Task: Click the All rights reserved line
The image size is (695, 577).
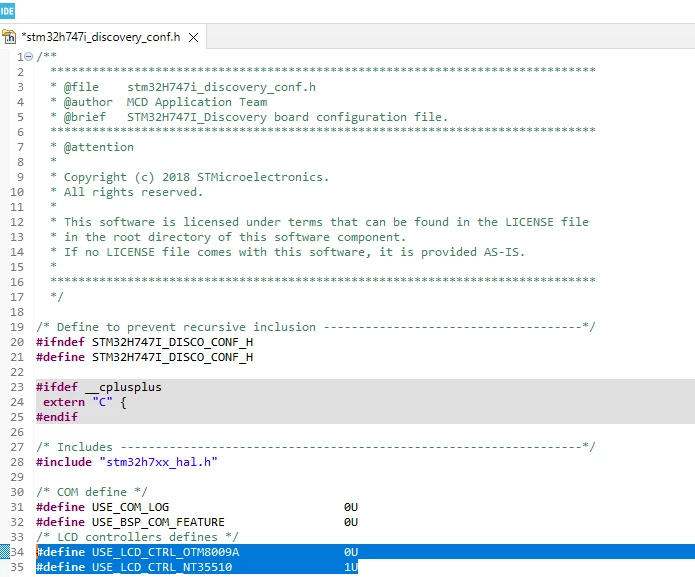Action: 126,192
